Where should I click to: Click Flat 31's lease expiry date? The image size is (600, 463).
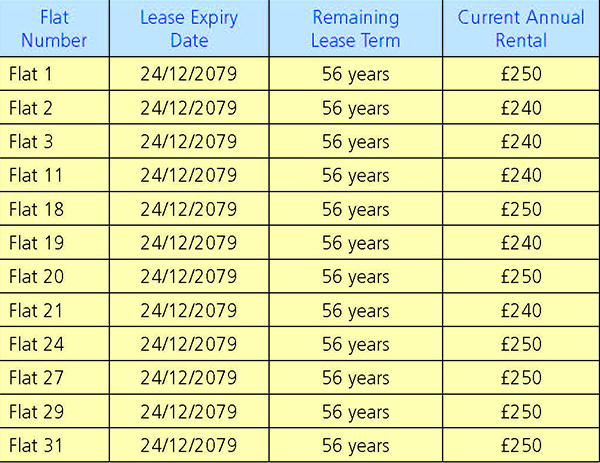click(189, 445)
